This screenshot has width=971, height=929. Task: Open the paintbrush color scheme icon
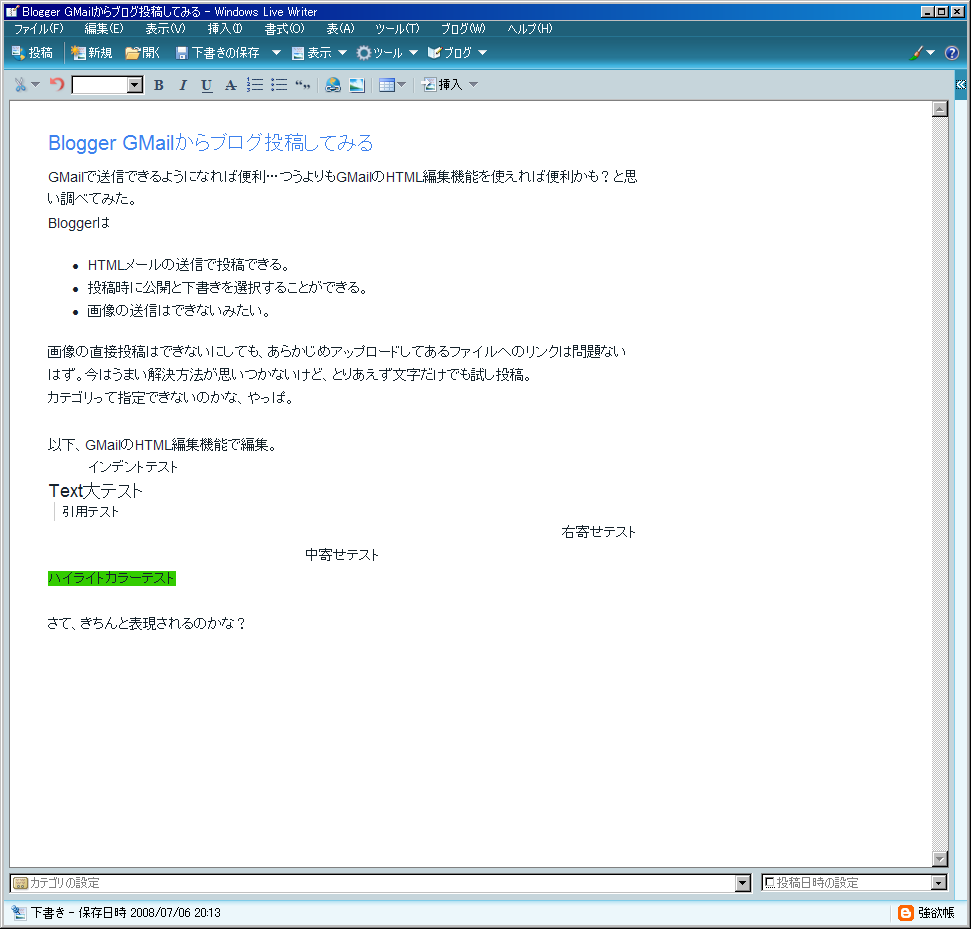coord(917,53)
